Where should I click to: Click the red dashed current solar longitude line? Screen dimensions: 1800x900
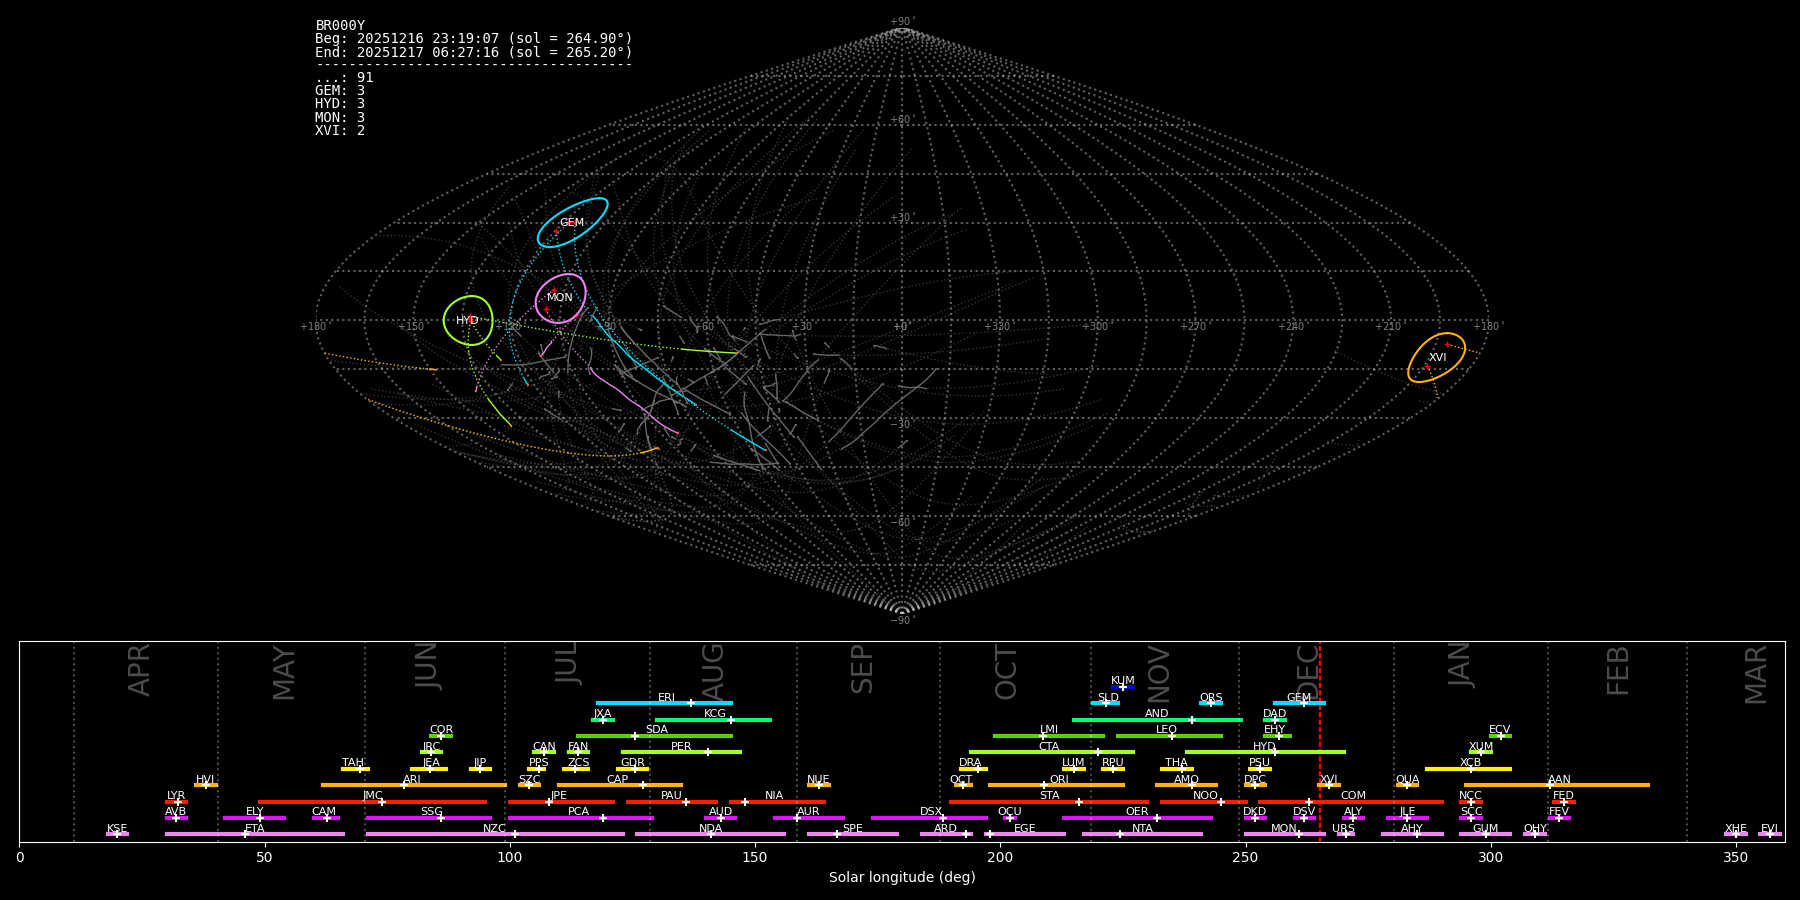click(1320, 741)
